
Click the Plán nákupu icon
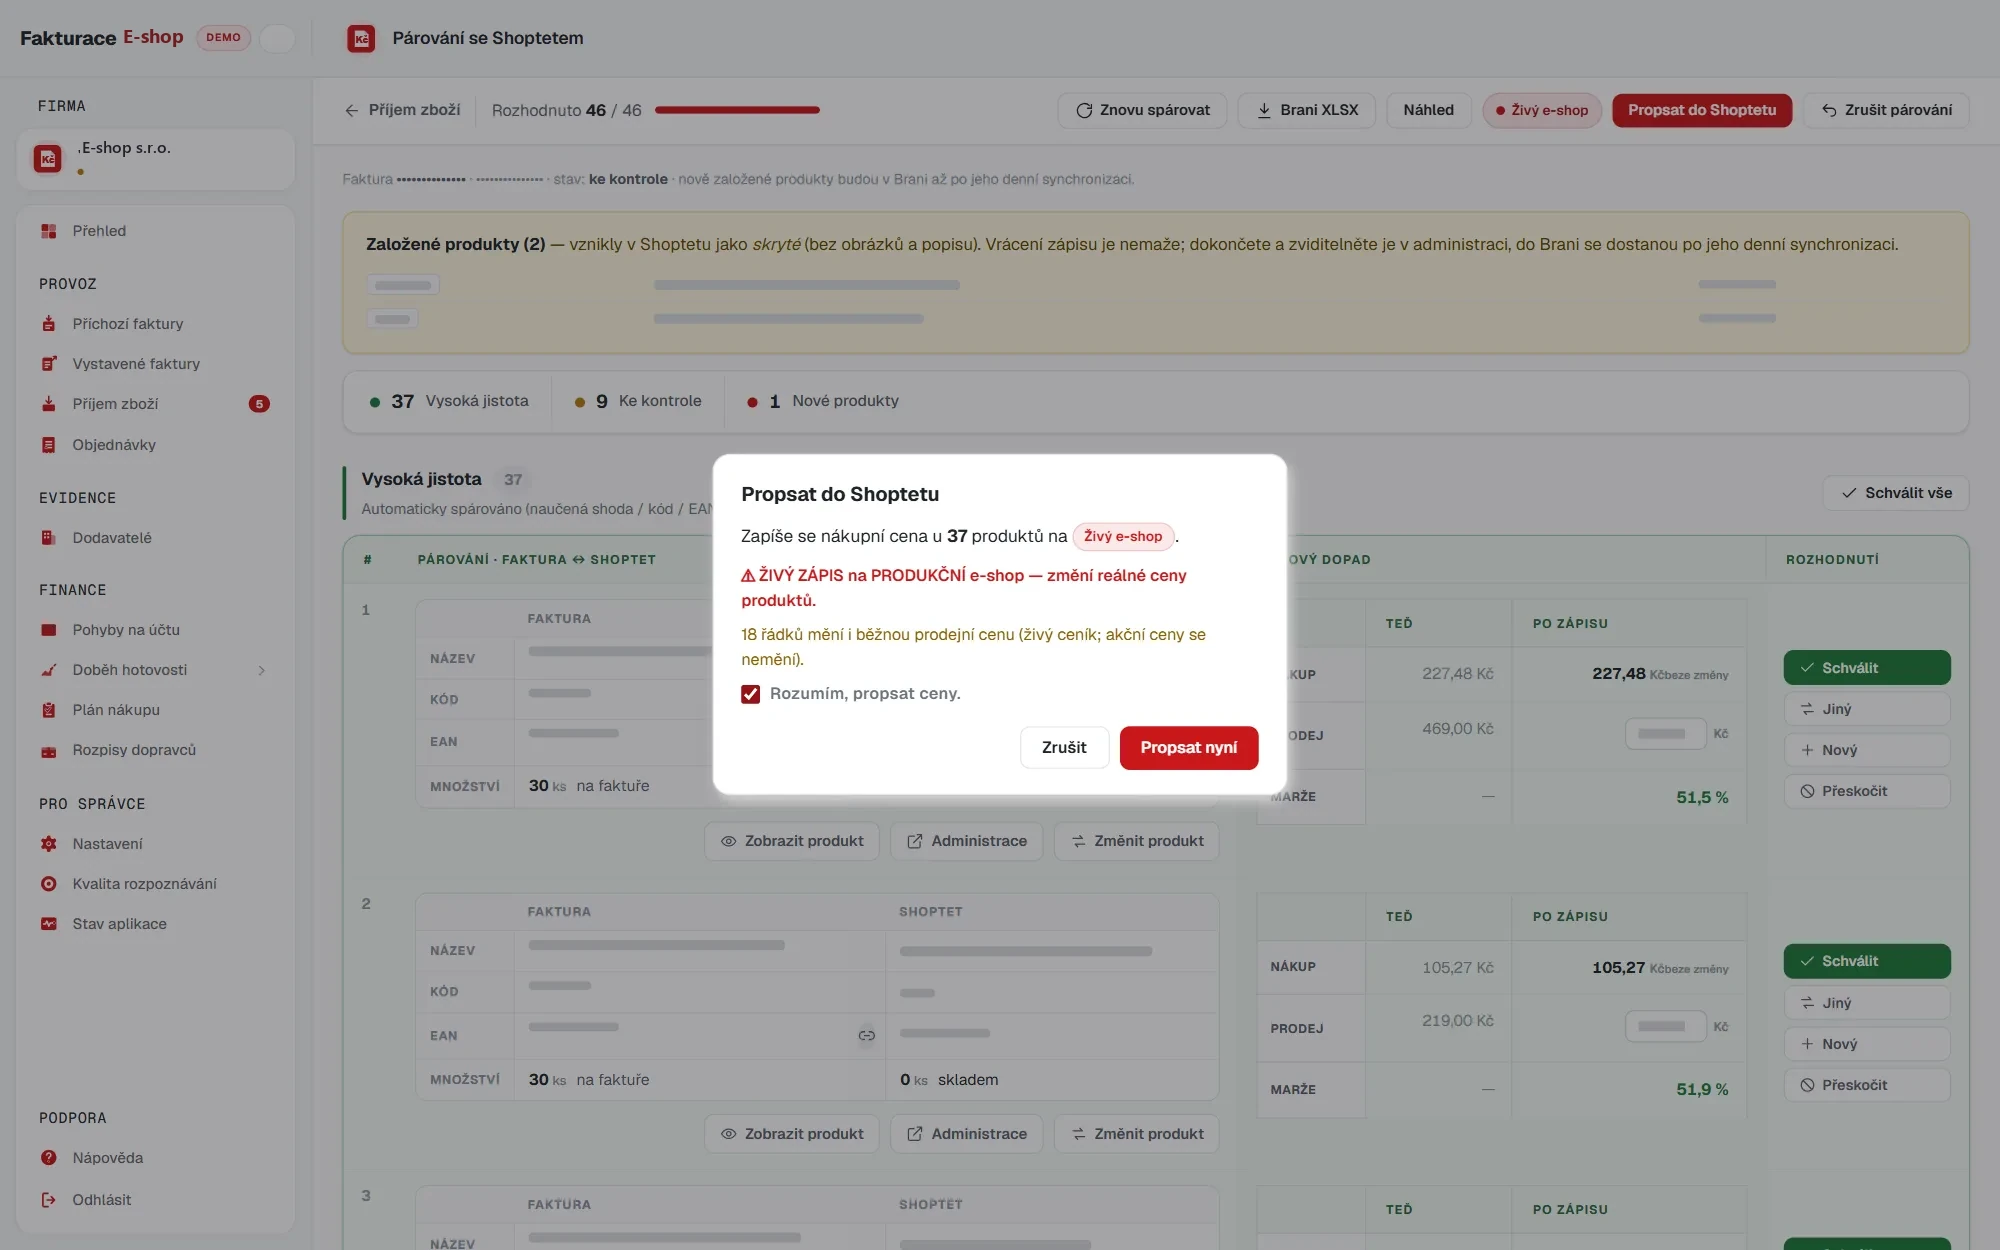(48, 710)
